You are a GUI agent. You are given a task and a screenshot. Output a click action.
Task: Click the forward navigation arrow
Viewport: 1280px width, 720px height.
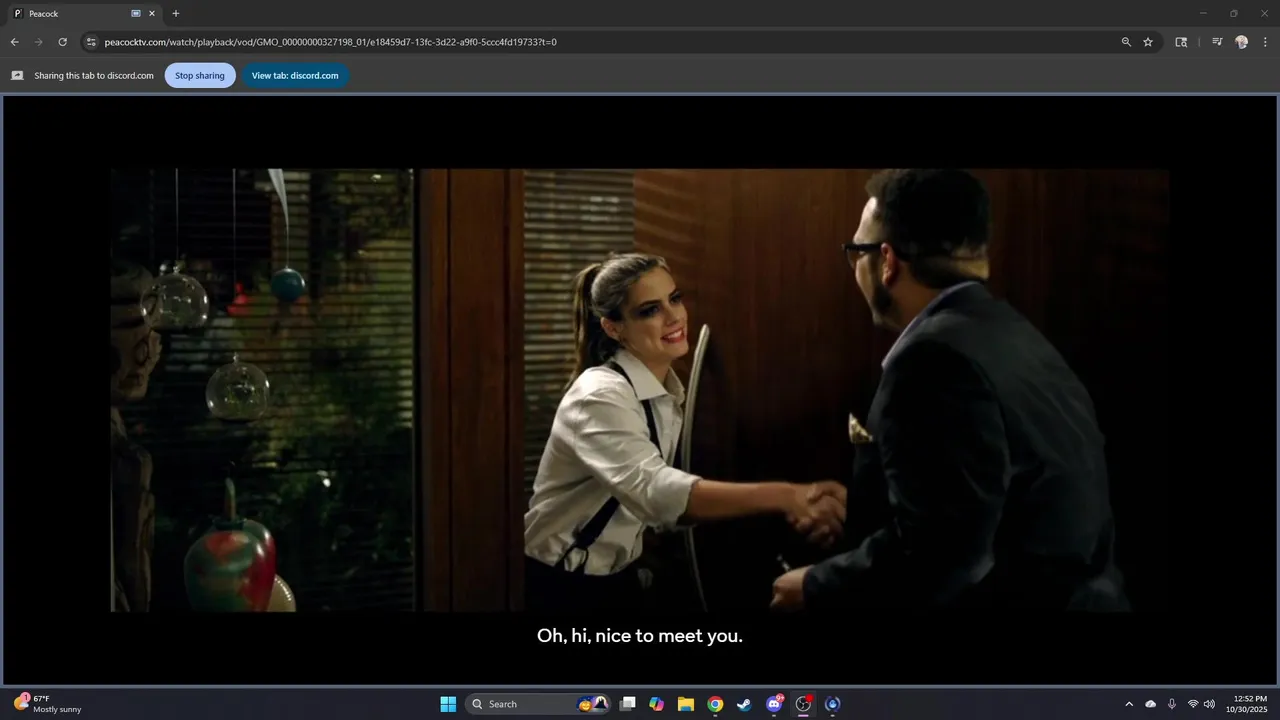tap(38, 42)
